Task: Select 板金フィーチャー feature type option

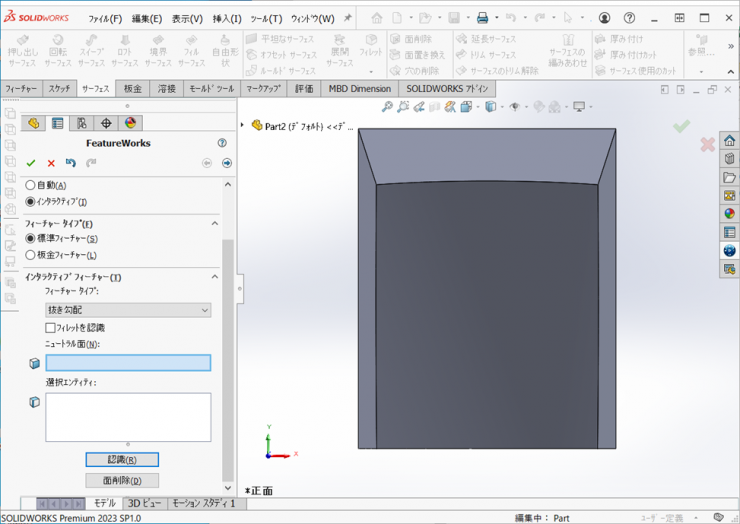Action: click(30, 255)
